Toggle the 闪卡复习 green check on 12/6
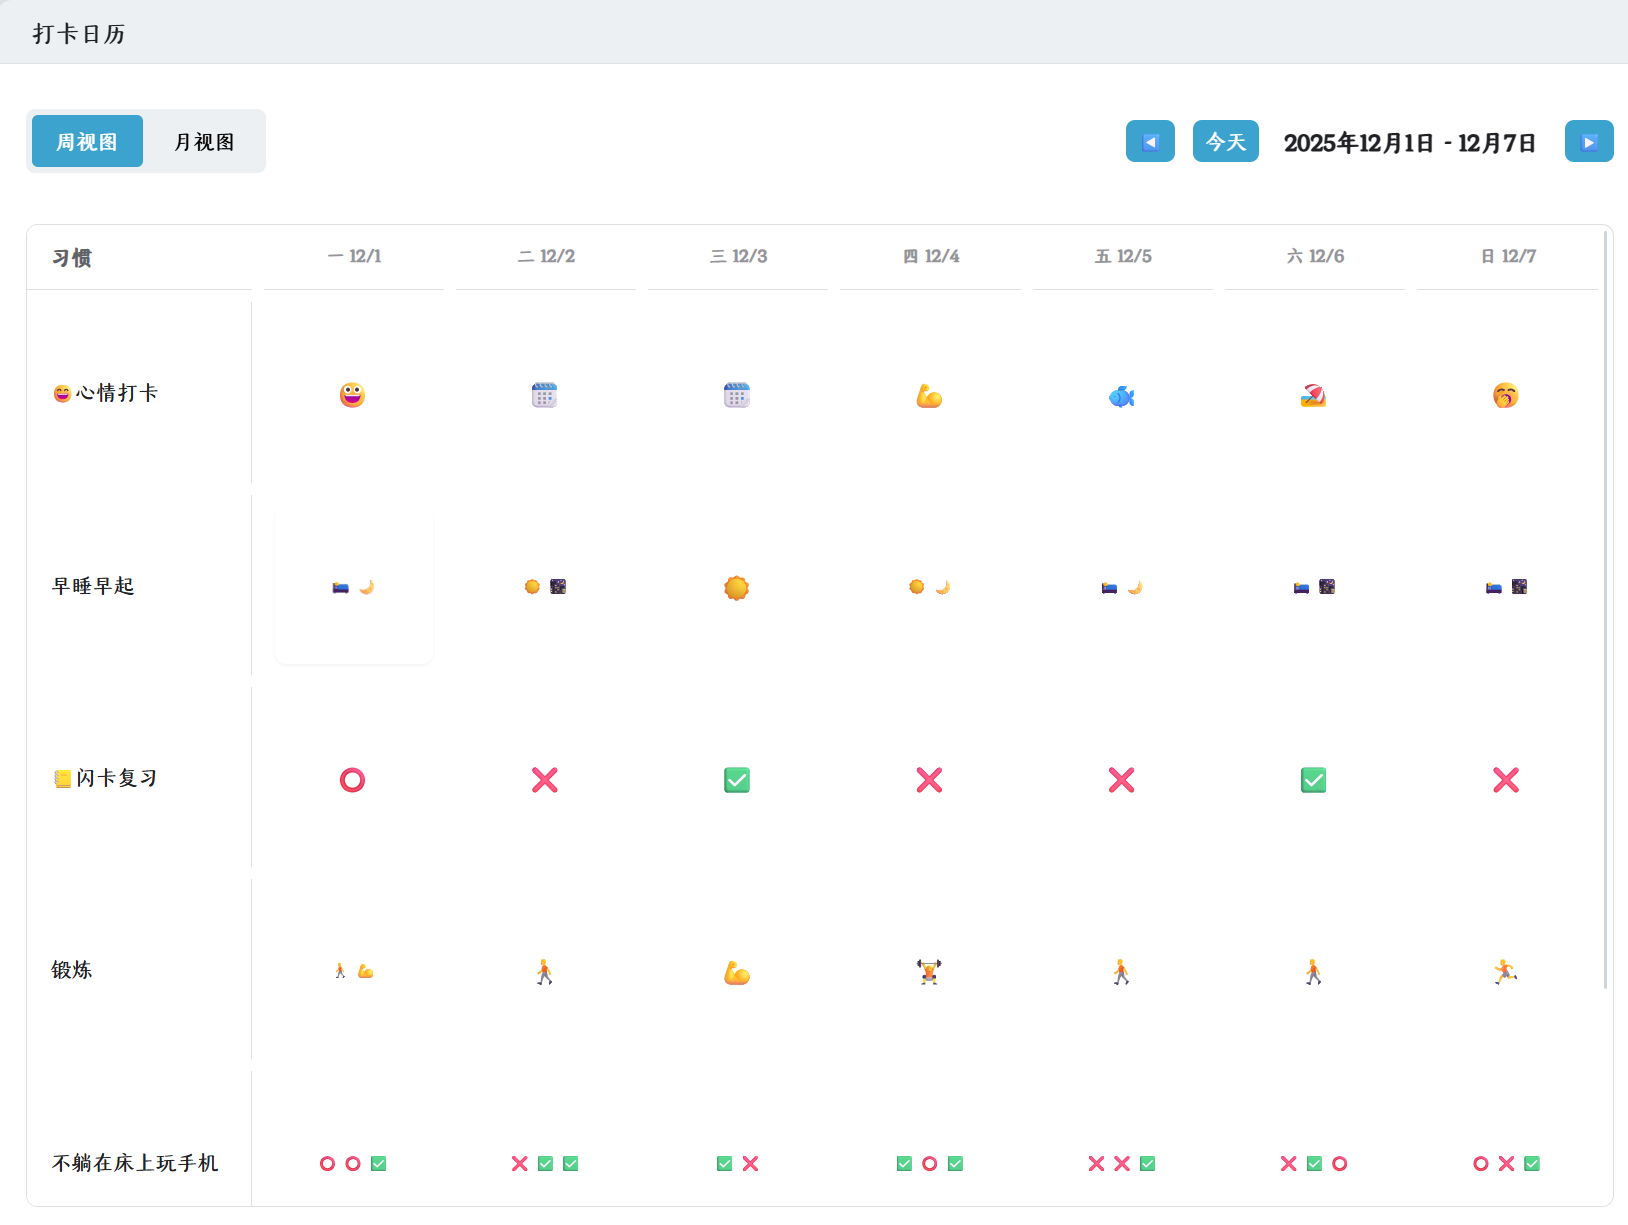Screen dimensions: 1628x1225 1314,780
